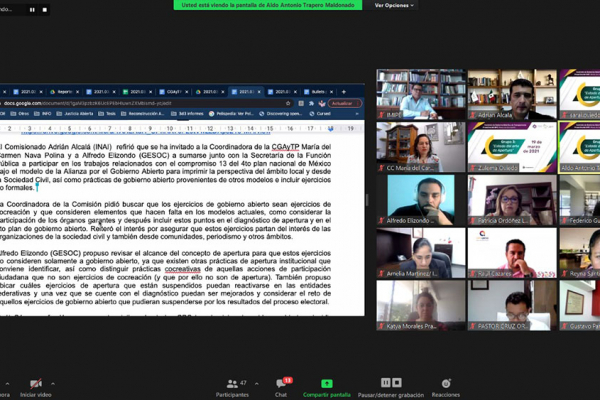Stop the recording in the bottom toolbar
The height and width of the screenshot is (400, 600).
[397, 382]
